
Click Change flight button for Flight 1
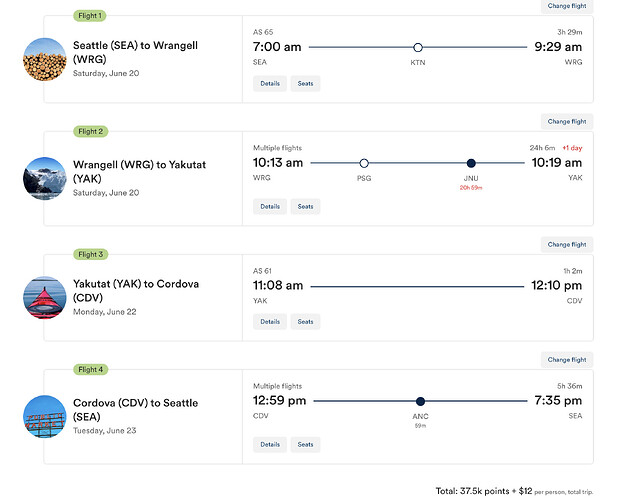point(567,6)
